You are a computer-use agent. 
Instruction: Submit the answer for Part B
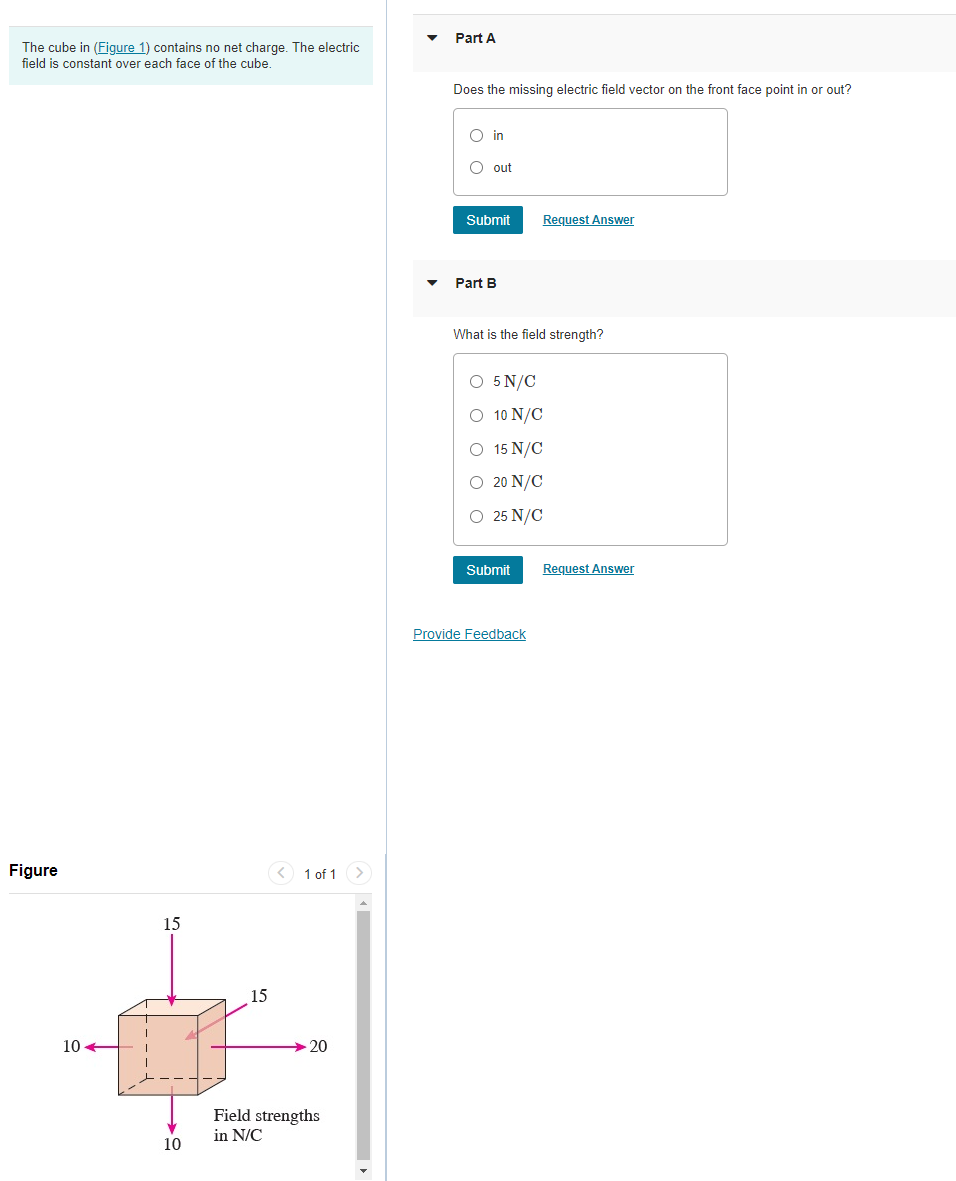(487, 569)
